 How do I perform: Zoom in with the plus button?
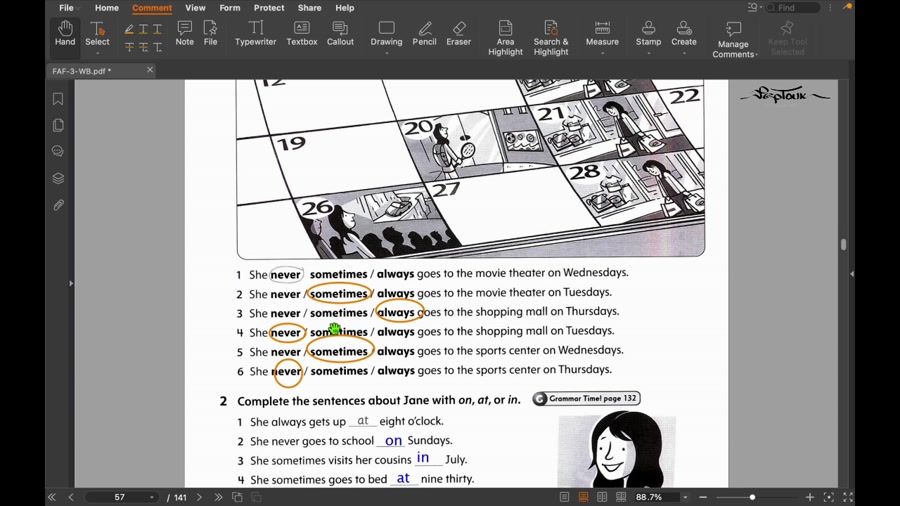(x=810, y=497)
